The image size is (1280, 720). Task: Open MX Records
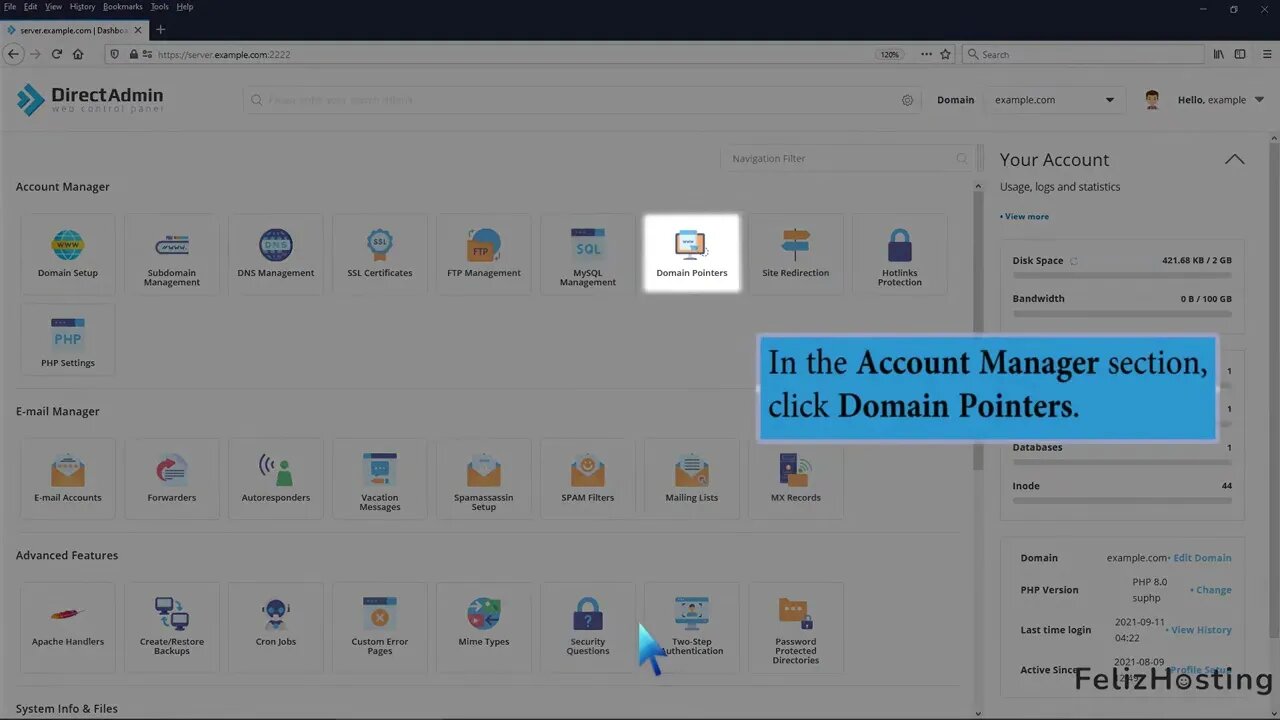796,478
